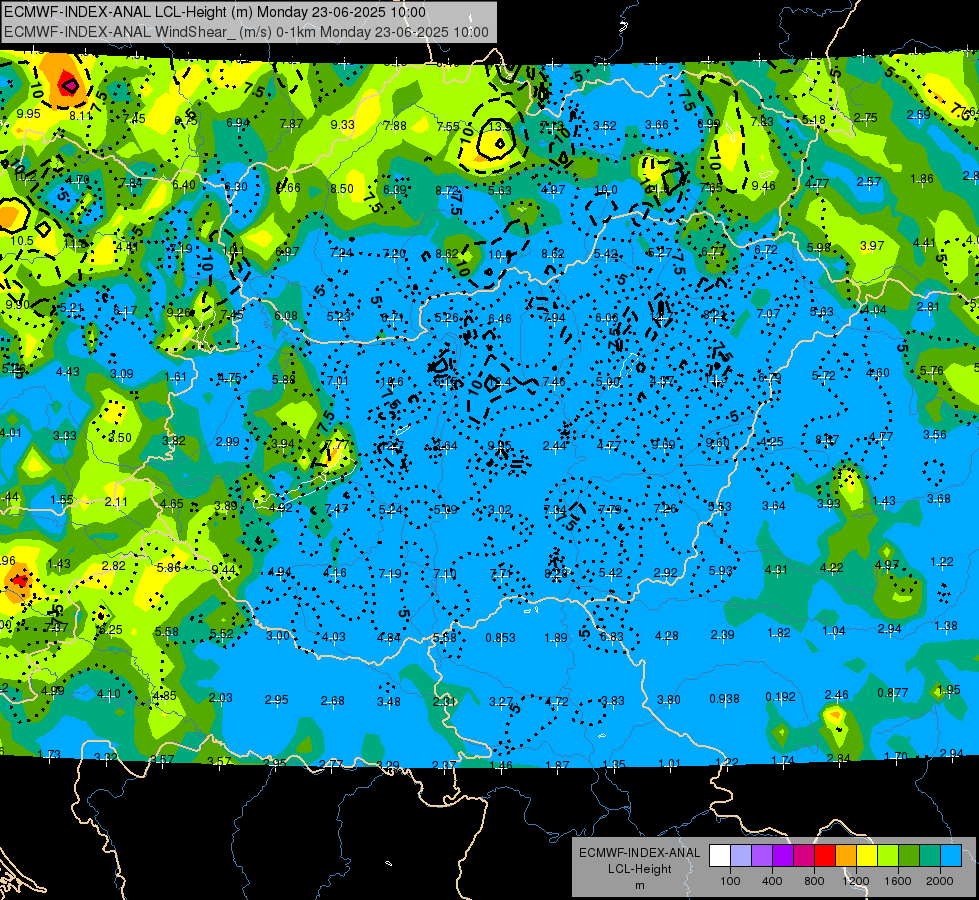Click the orange legend swatch
979x900 pixels.
845,855
